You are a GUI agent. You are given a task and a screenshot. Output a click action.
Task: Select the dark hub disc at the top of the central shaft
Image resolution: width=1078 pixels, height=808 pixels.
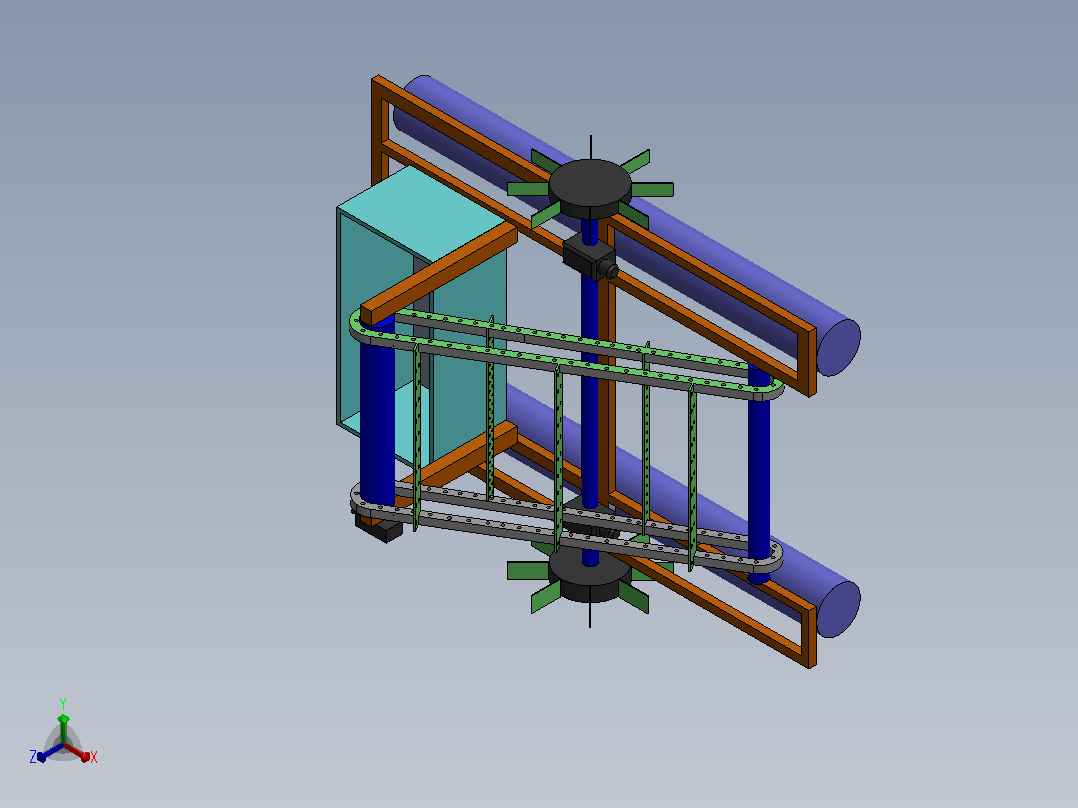[590, 188]
